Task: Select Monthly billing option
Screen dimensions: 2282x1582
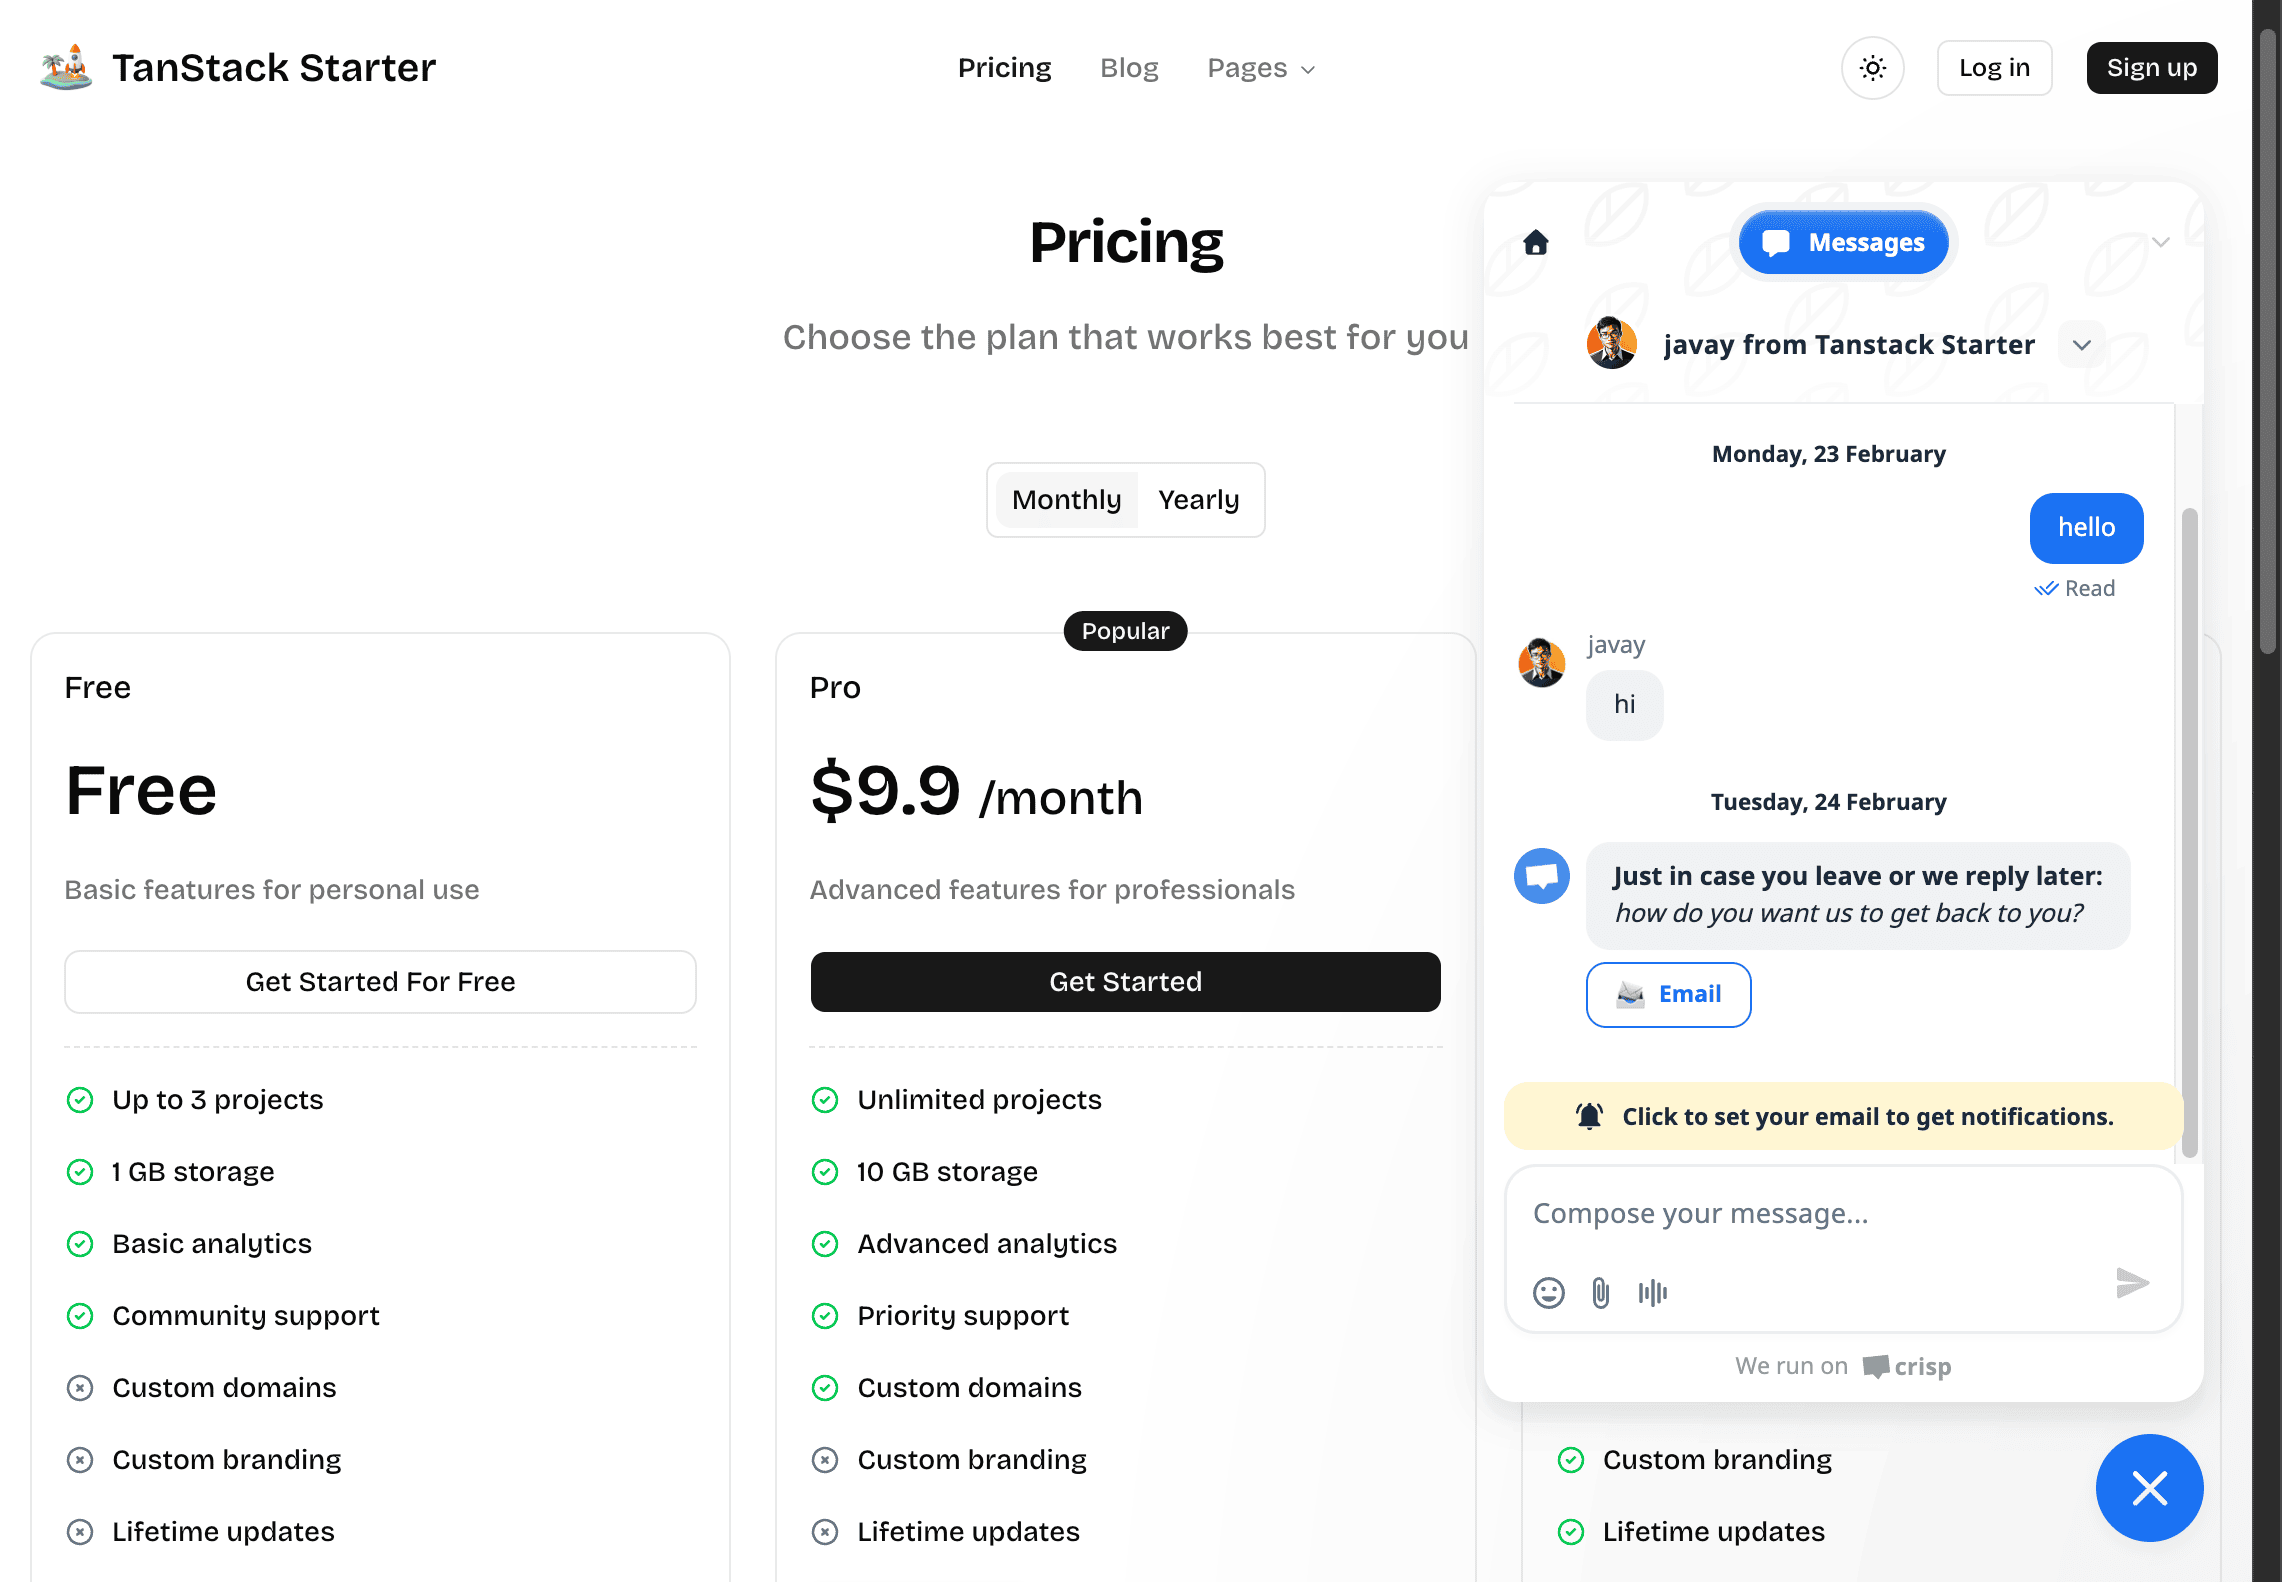Action: click(1066, 500)
